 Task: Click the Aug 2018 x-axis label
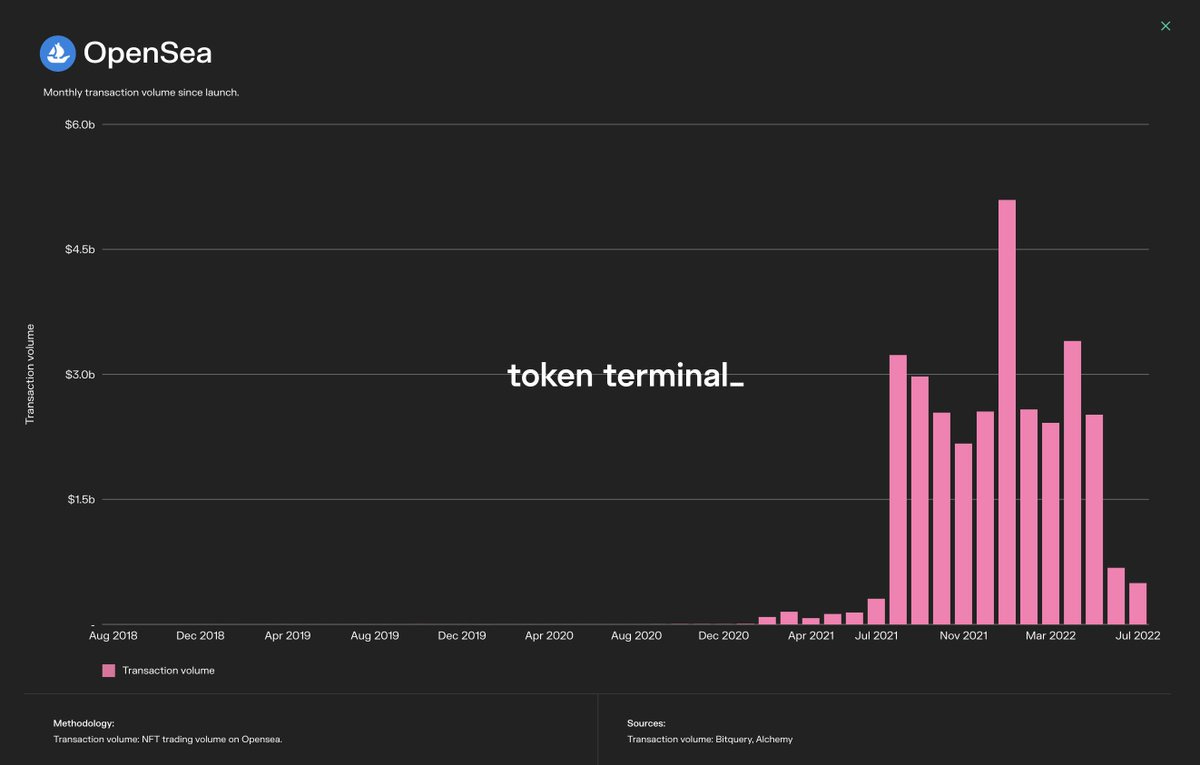click(x=113, y=635)
